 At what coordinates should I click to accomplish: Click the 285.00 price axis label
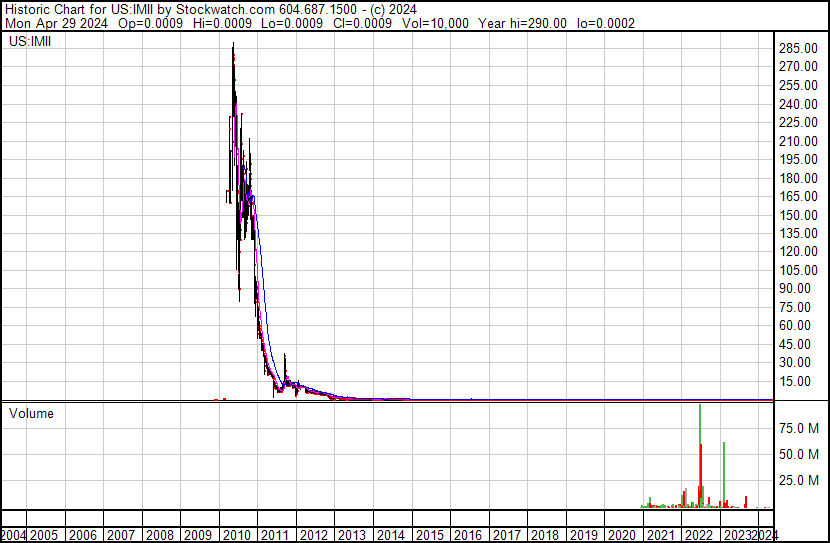pos(799,48)
